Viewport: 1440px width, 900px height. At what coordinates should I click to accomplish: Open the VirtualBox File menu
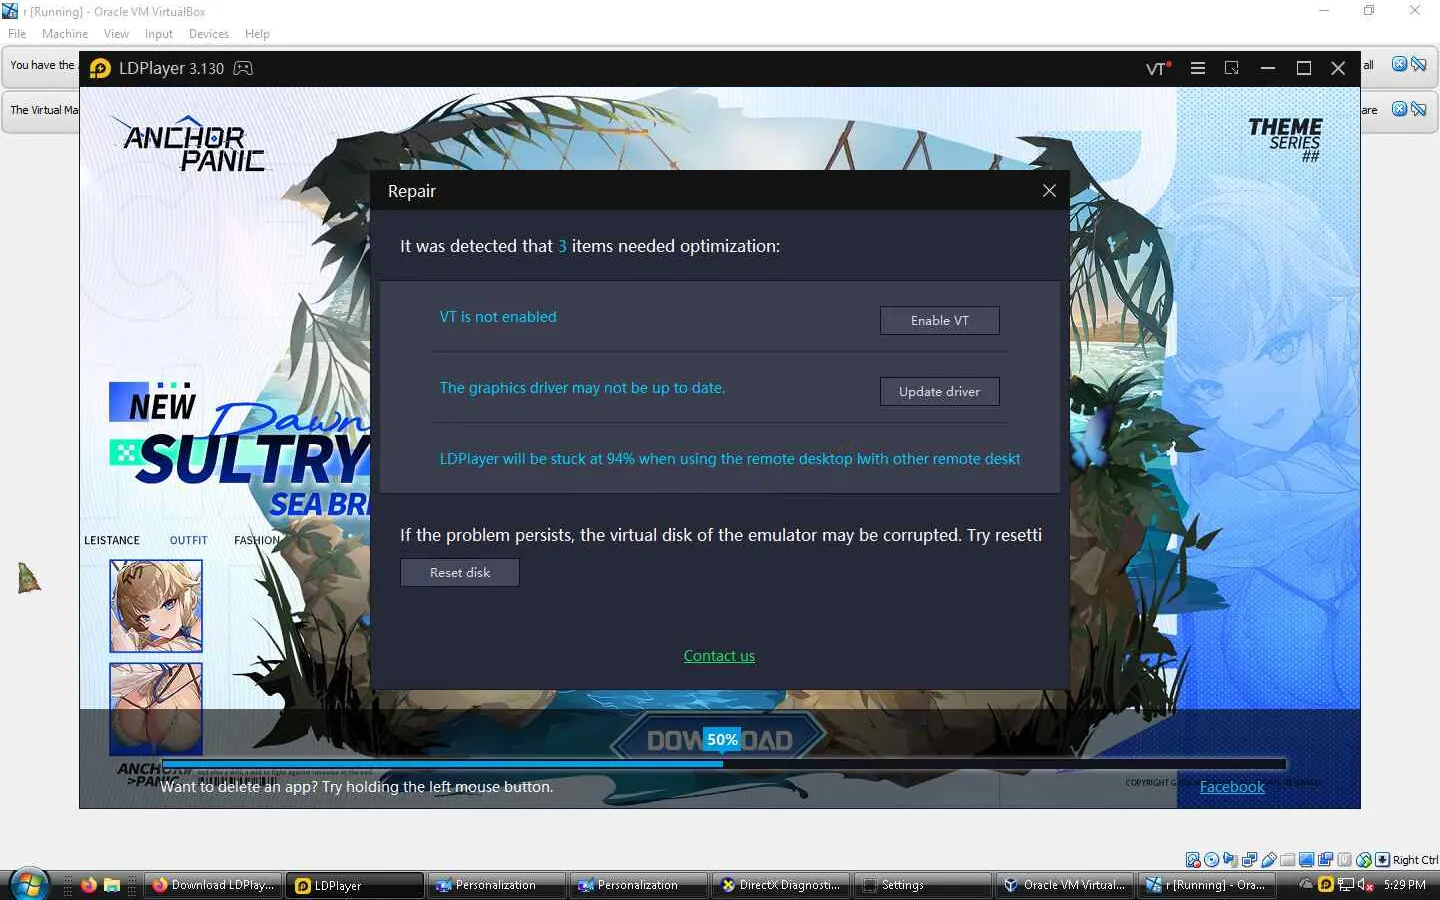[17, 34]
